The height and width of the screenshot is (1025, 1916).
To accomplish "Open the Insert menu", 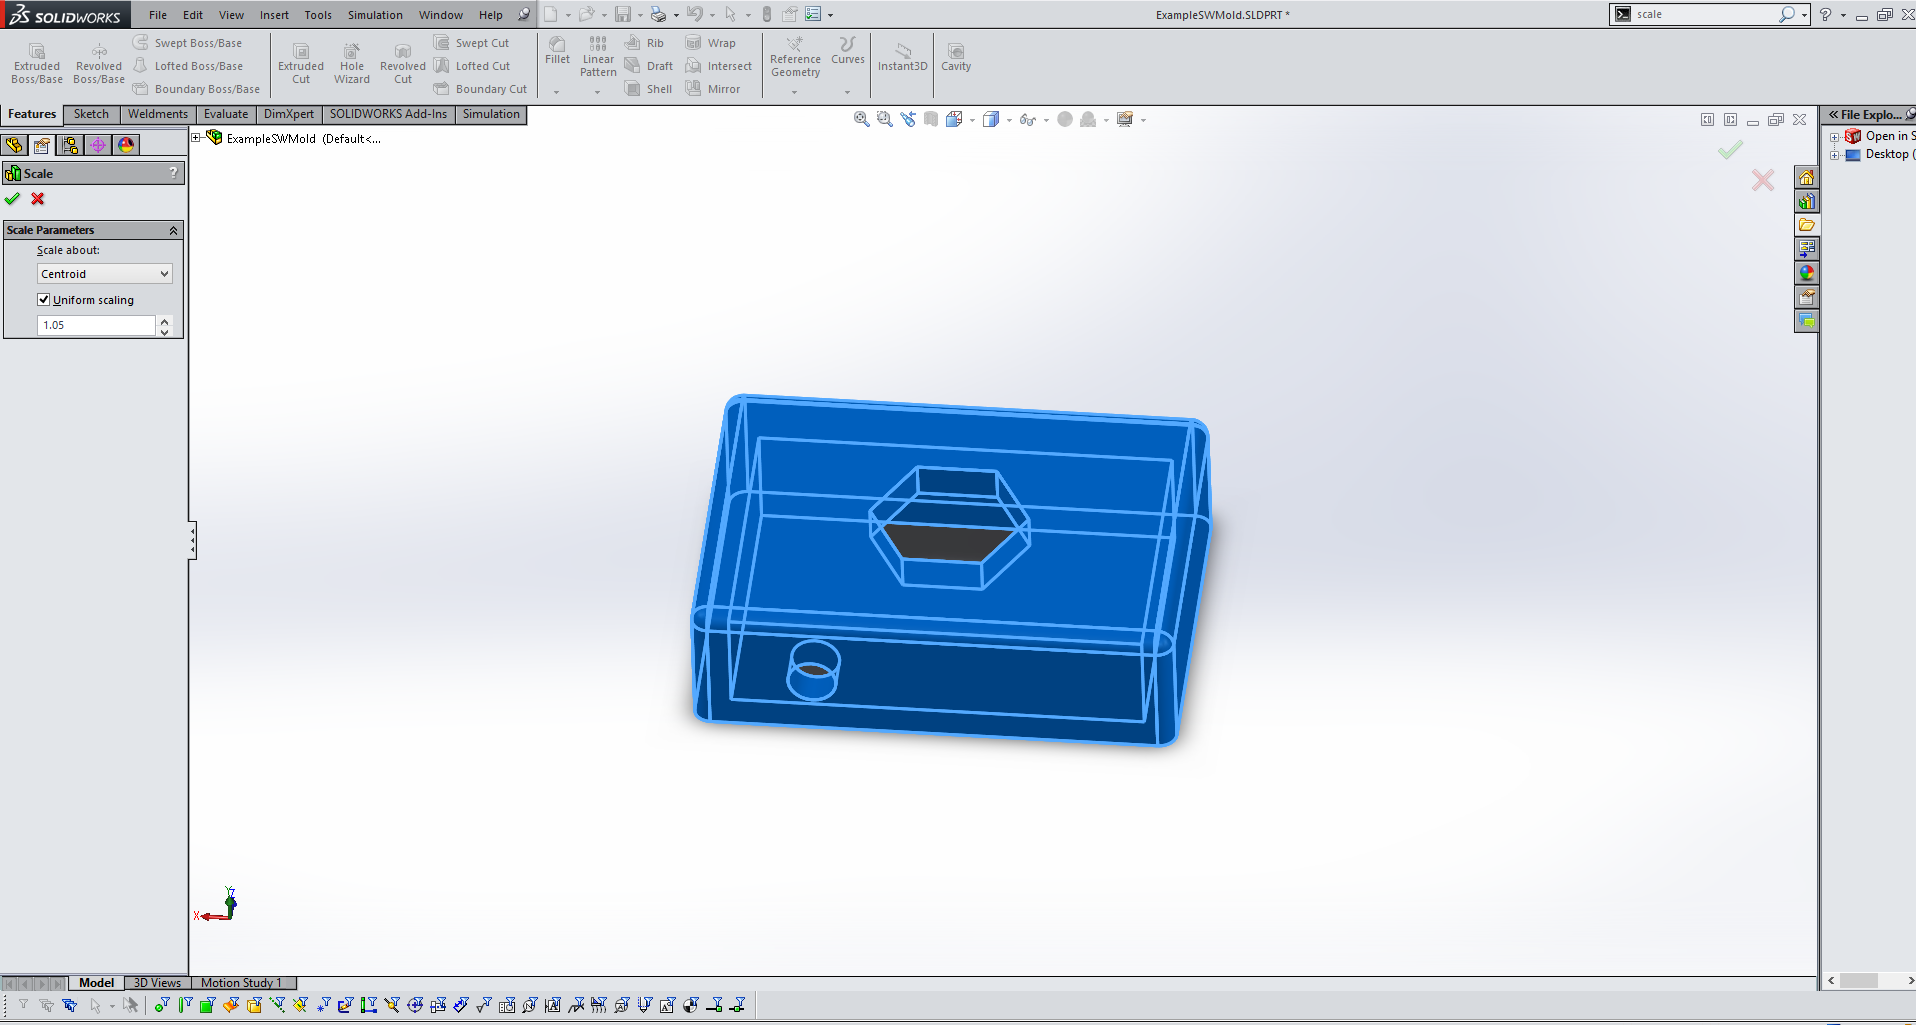I will point(274,15).
